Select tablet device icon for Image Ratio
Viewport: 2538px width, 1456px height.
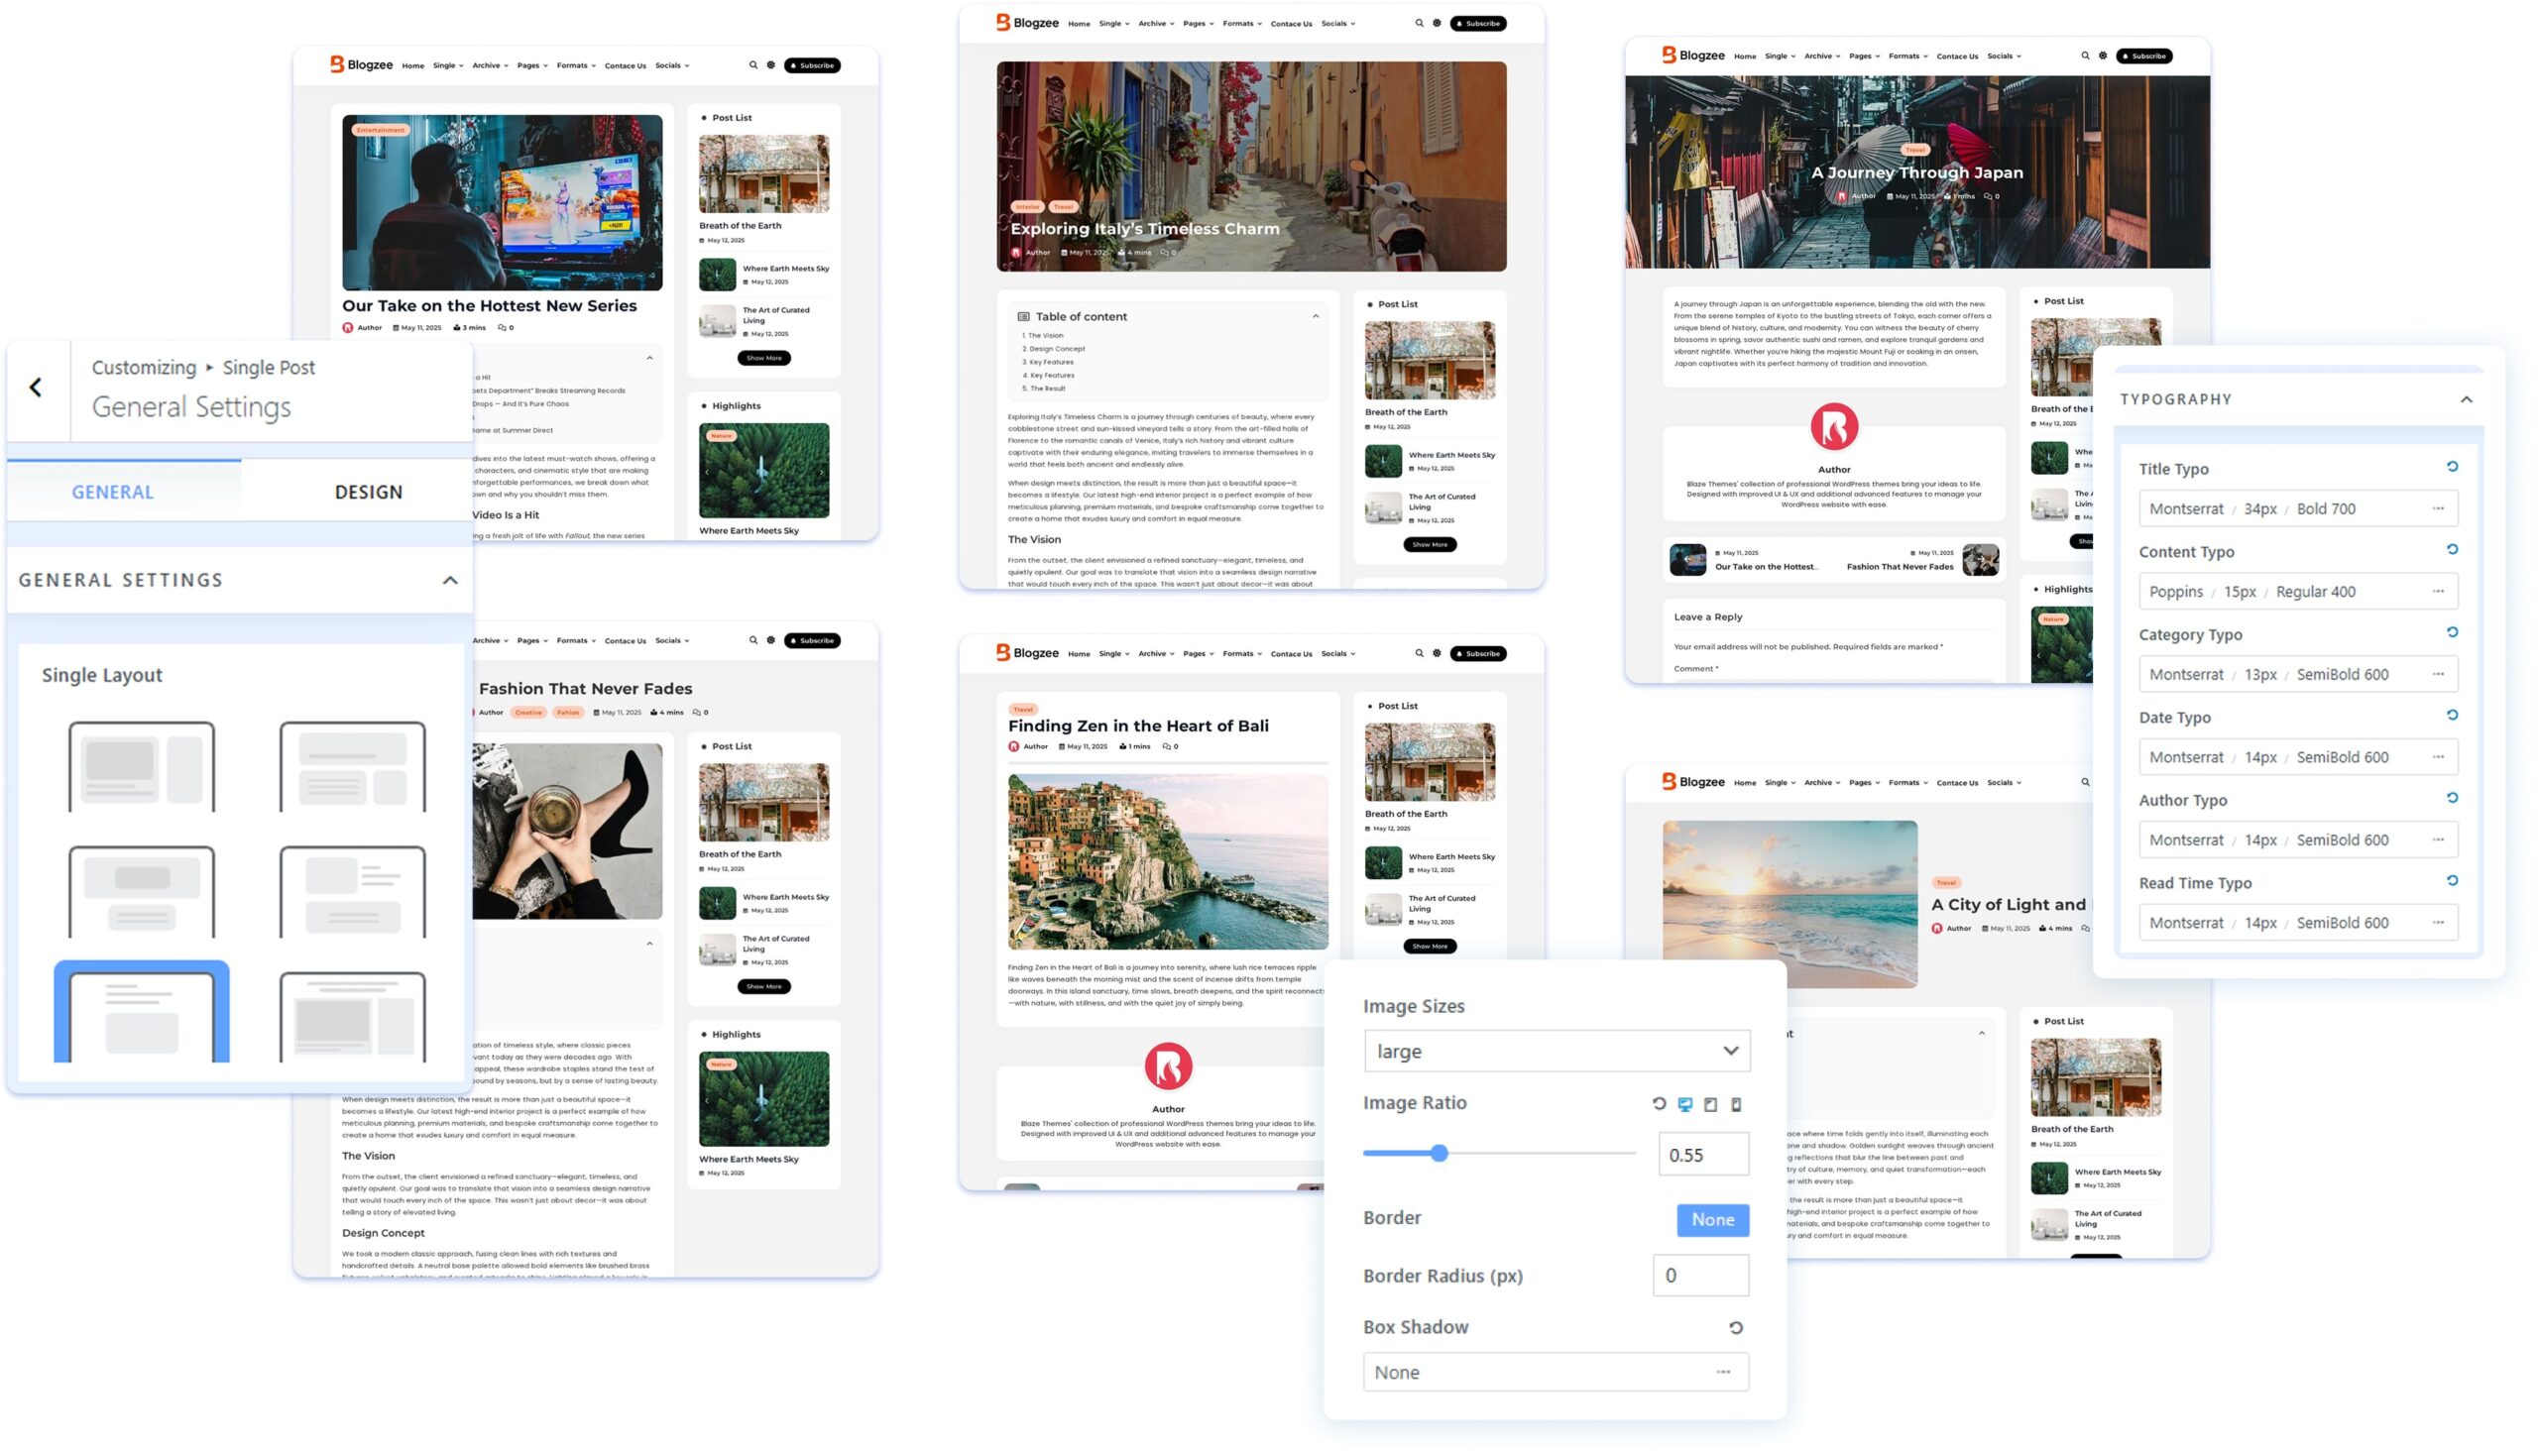coord(1711,1104)
